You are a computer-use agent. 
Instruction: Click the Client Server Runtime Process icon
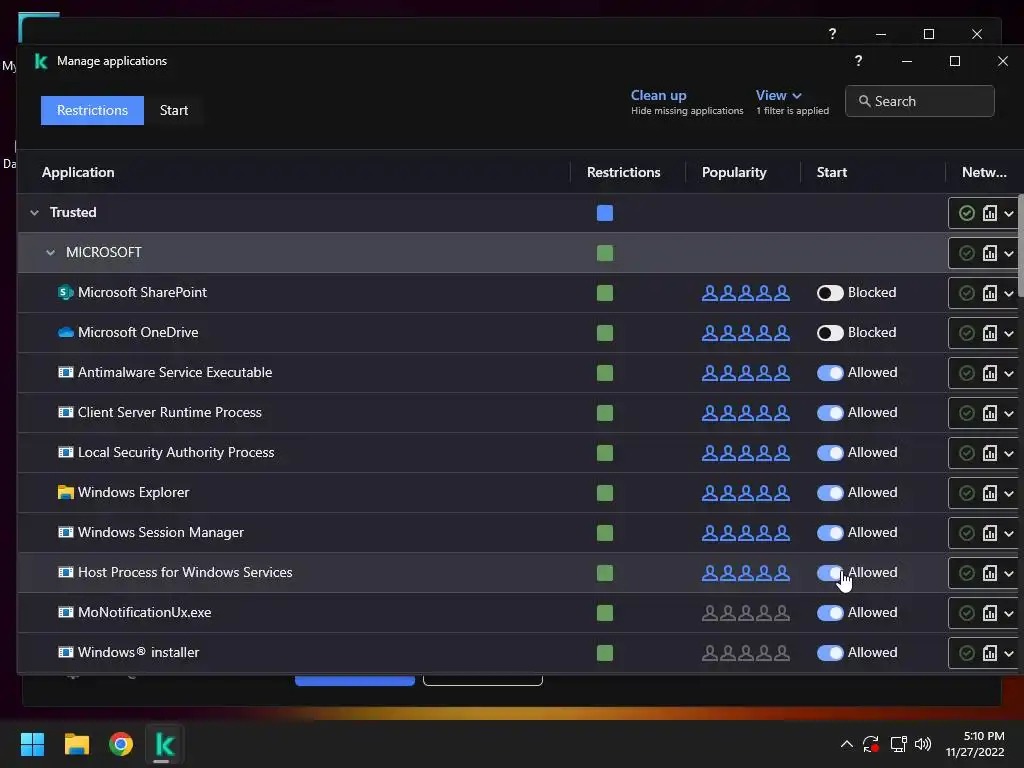(x=65, y=412)
